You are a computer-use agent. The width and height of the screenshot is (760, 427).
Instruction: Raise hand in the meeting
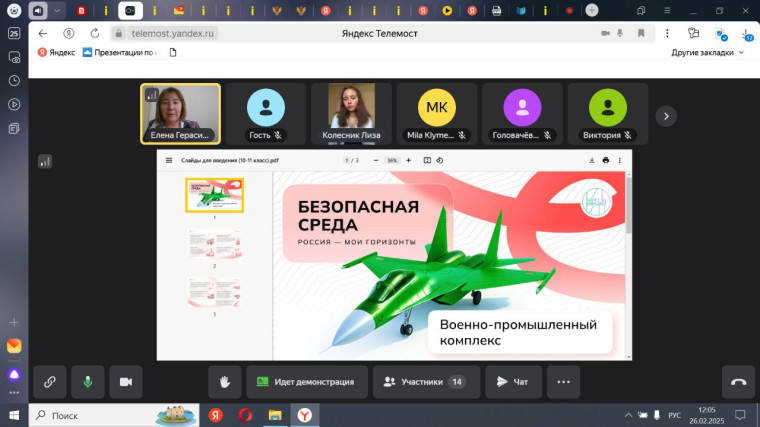tap(224, 382)
